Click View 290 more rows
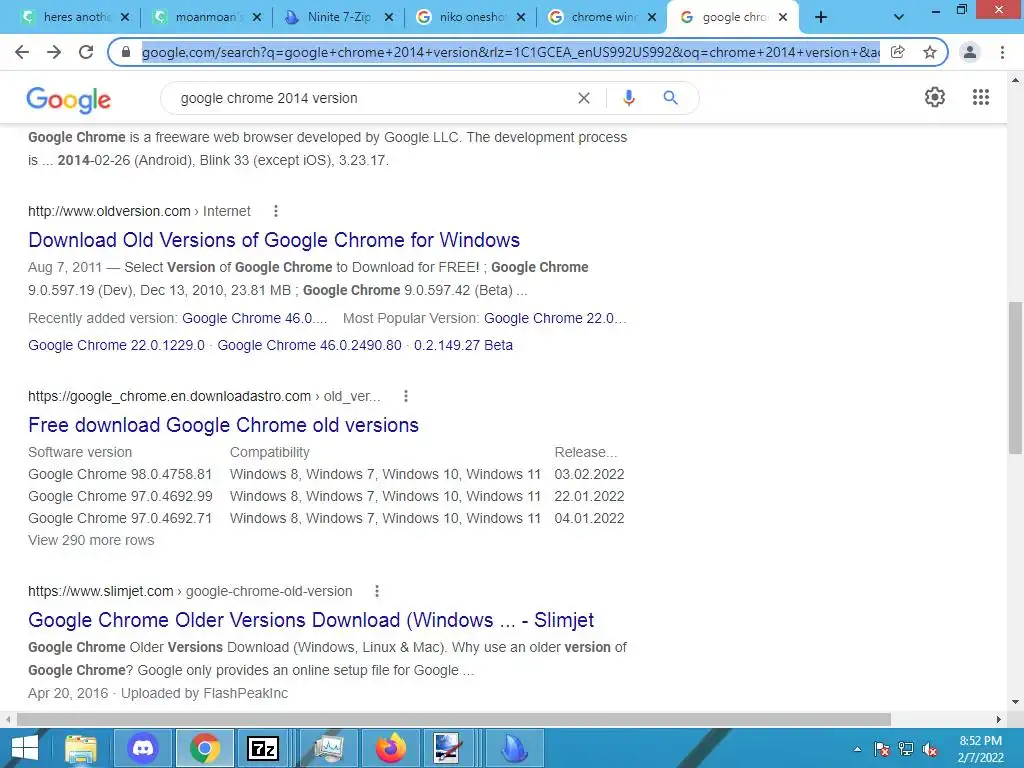This screenshot has height=768, width=1024. tap(91, 540)
